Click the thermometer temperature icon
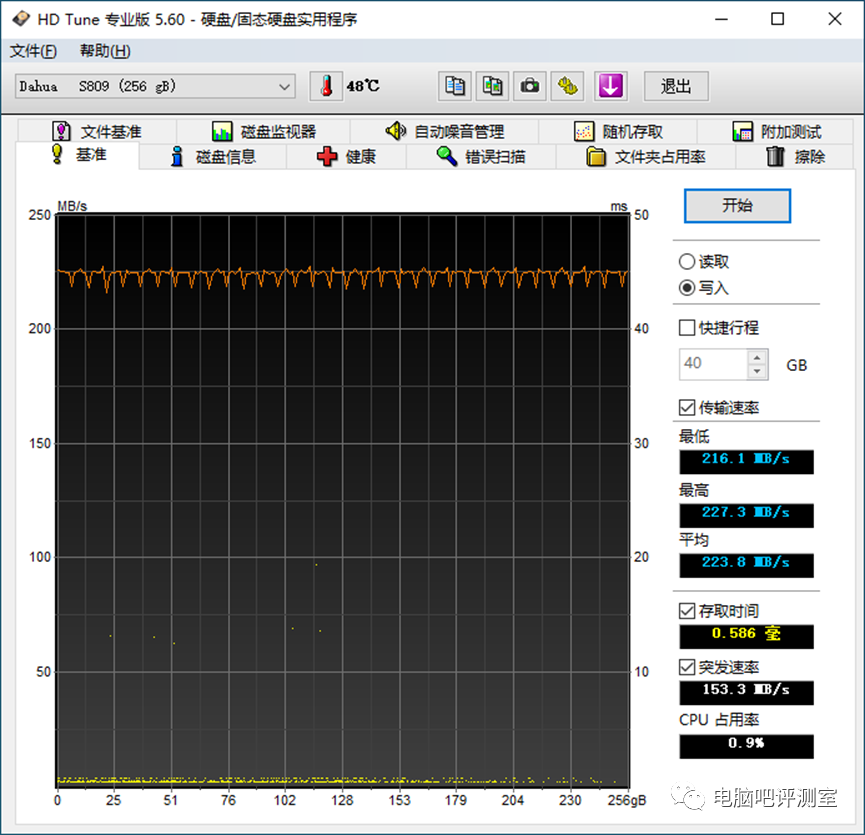Screen dimensions: 865x835 click(326, 87)
